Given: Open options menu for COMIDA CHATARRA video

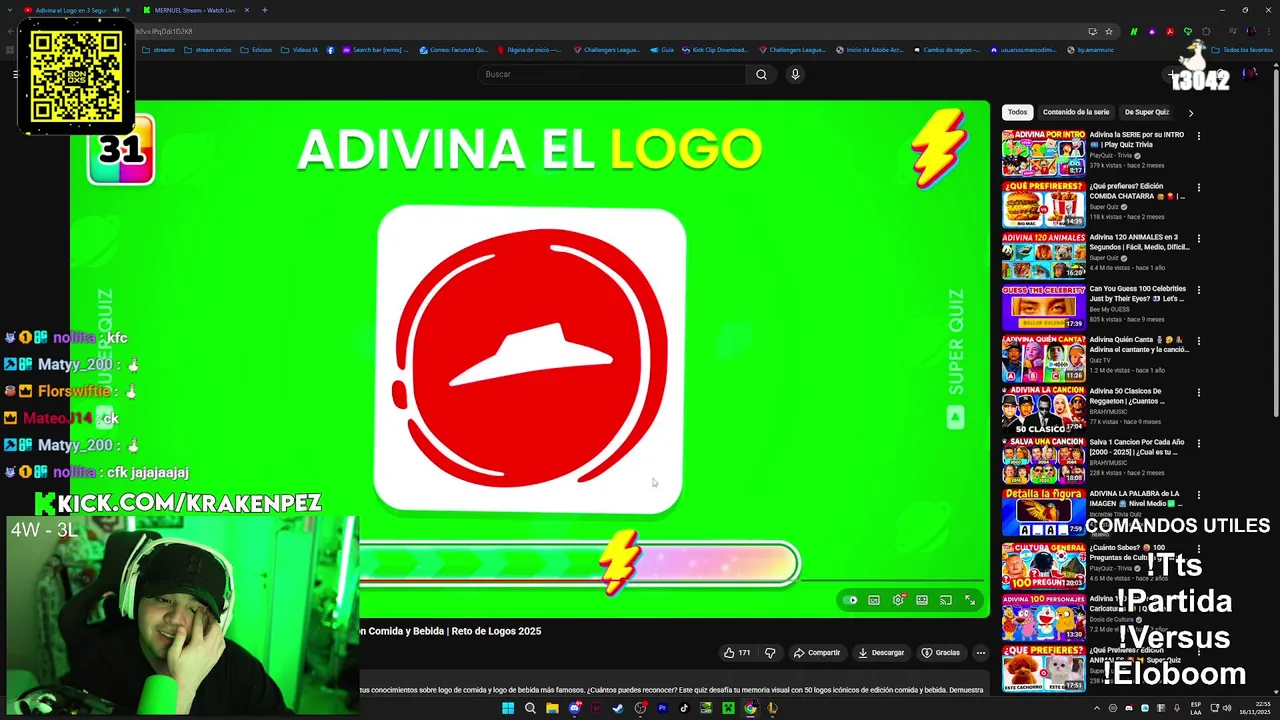Looking at the screenshot, I should click(x=1198, y=187).
